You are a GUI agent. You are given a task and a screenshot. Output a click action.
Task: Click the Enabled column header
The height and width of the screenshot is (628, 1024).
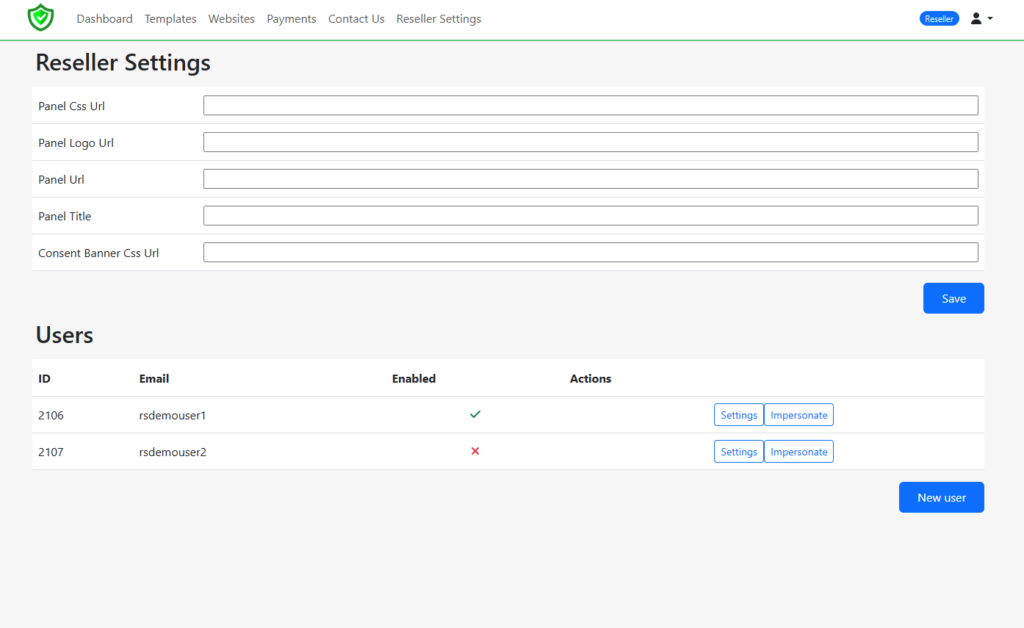[414, 379]
